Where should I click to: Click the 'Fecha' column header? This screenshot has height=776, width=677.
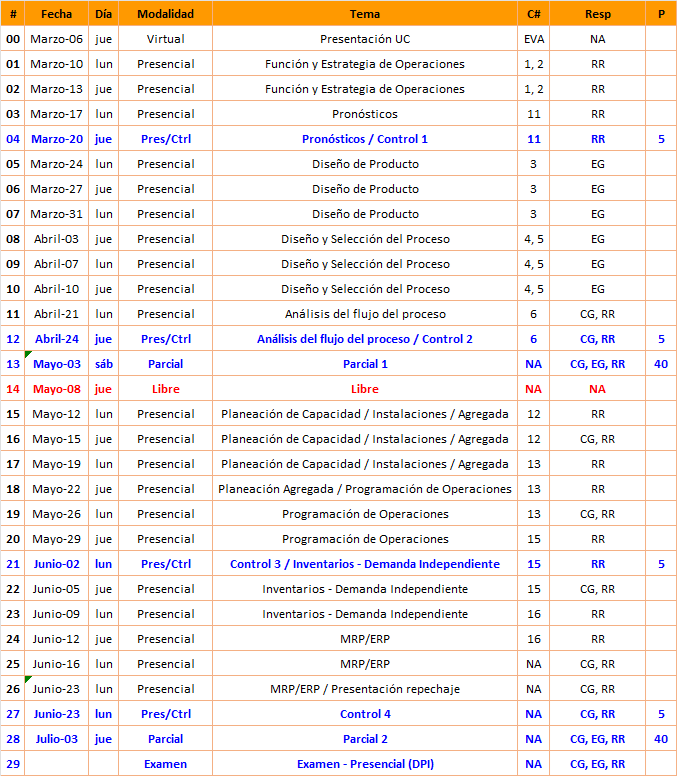(56, 14)
